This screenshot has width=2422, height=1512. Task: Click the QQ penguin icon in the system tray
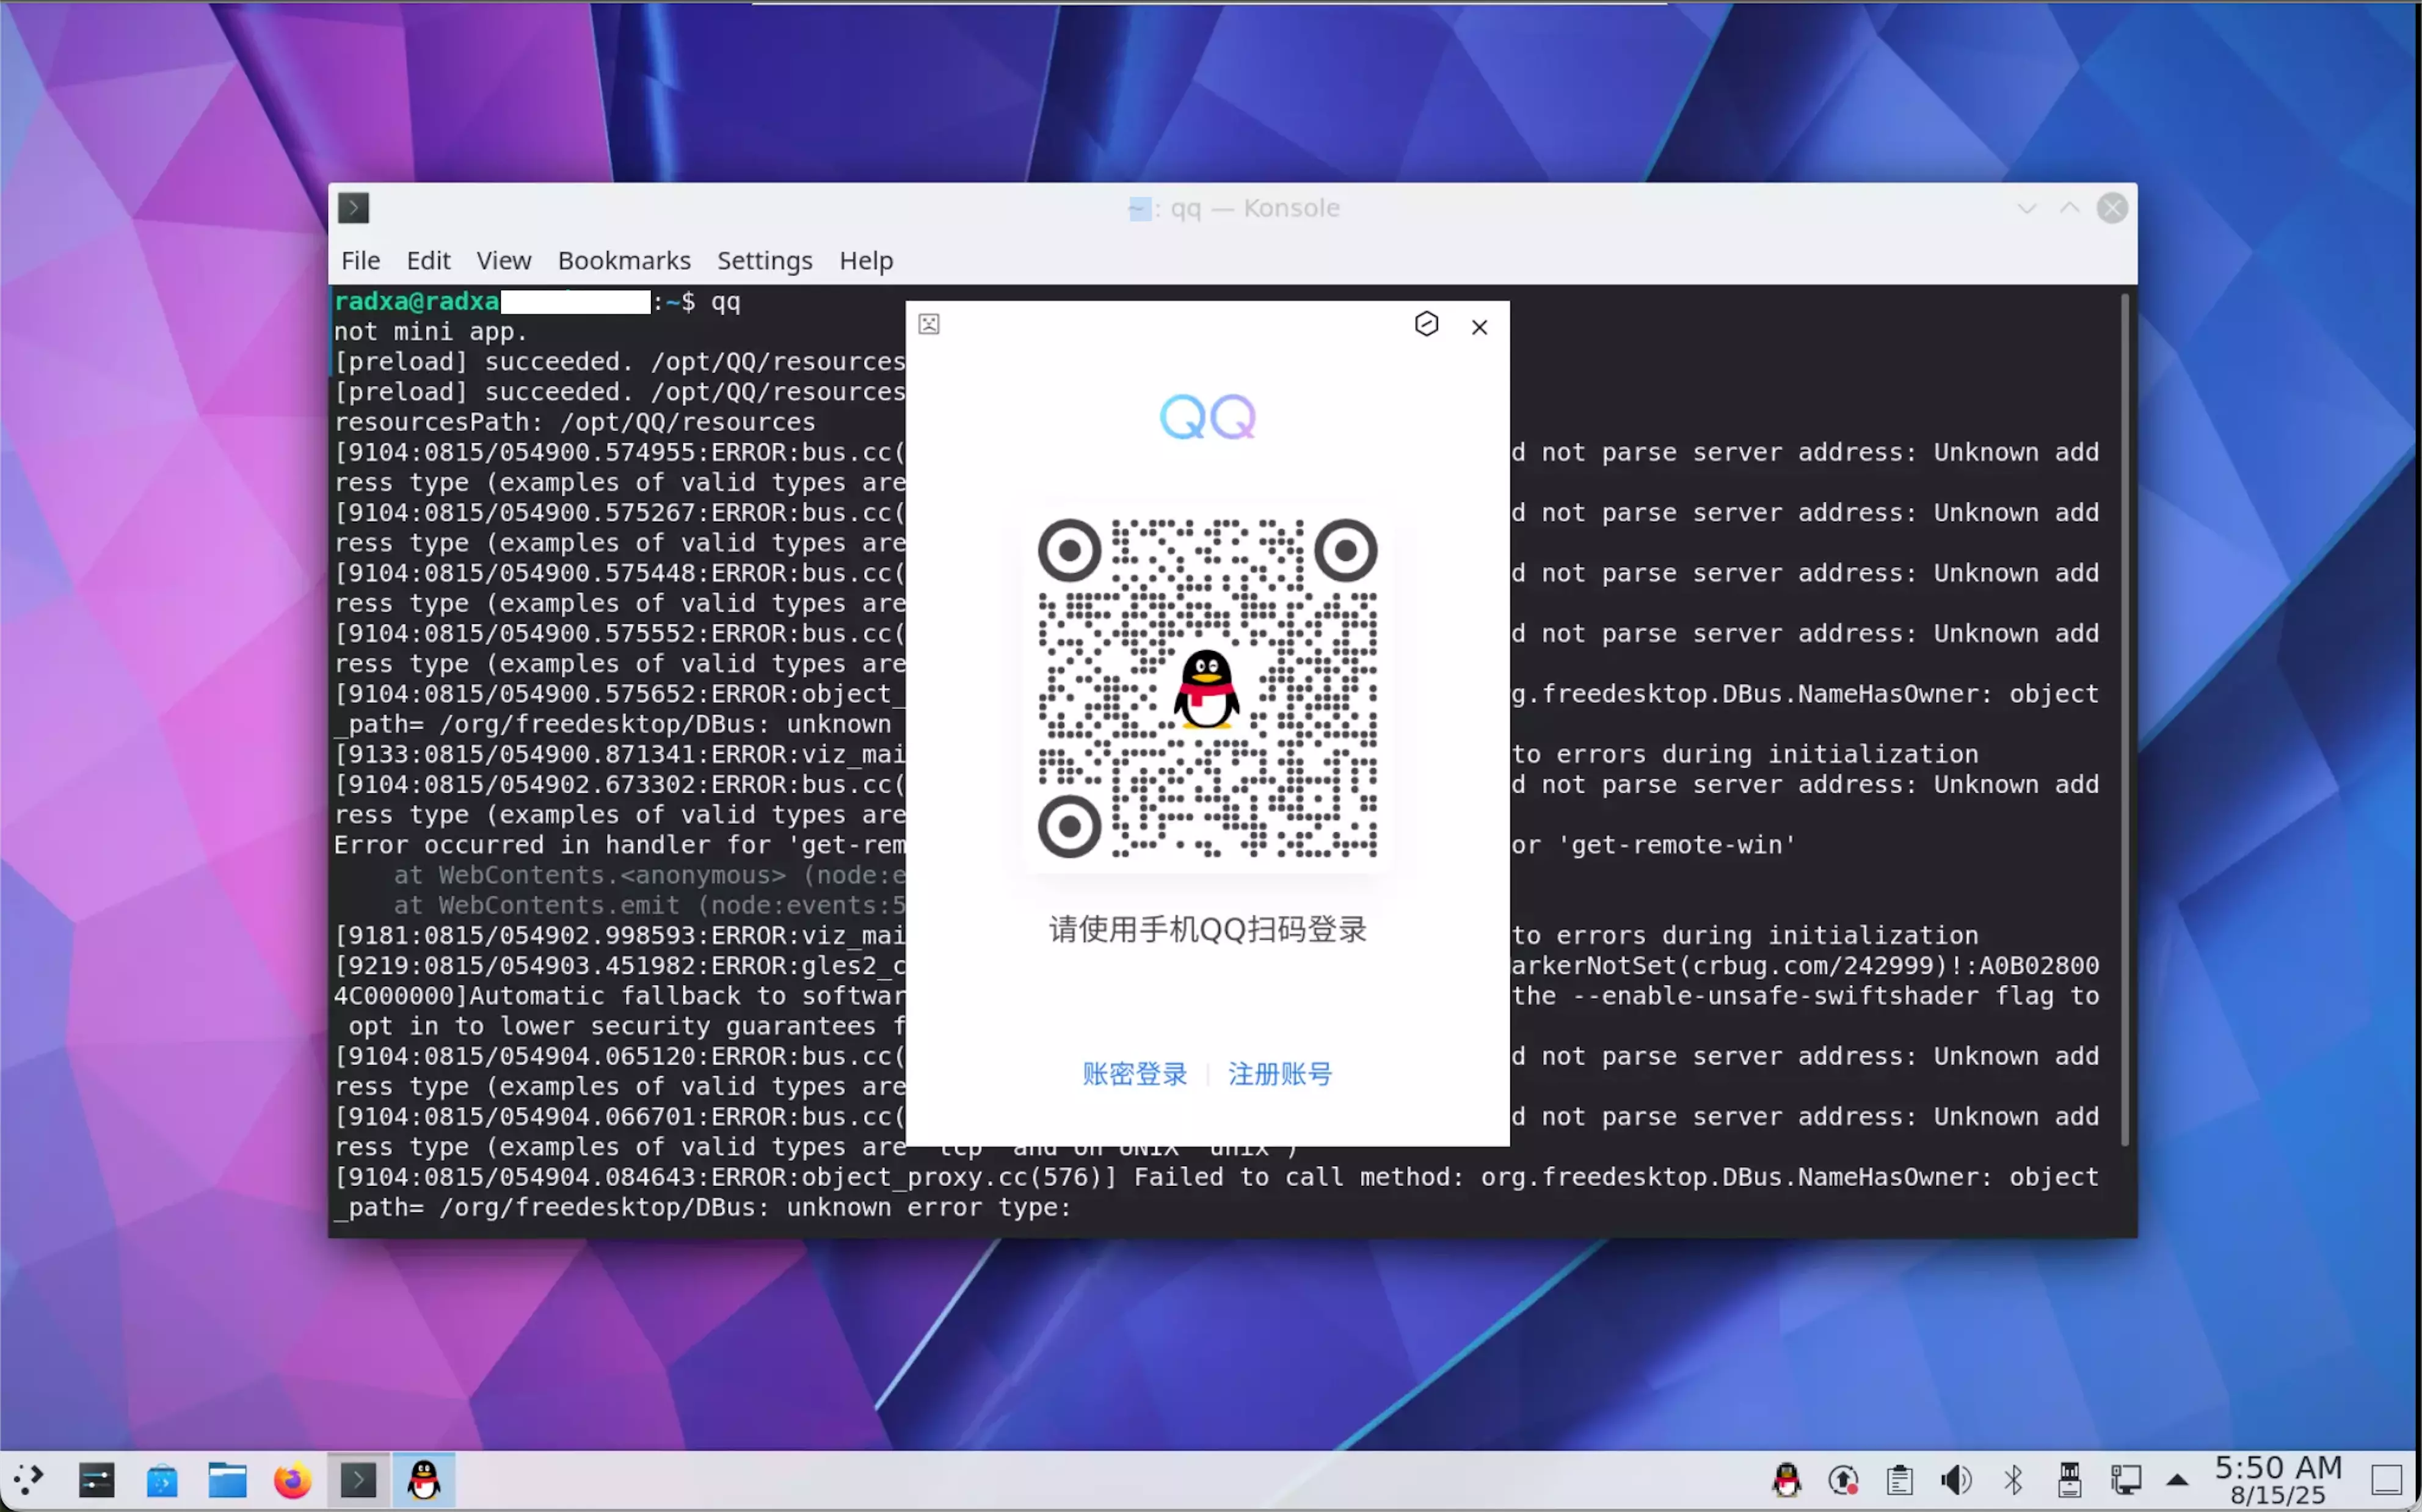[x=1786, y=1480]
